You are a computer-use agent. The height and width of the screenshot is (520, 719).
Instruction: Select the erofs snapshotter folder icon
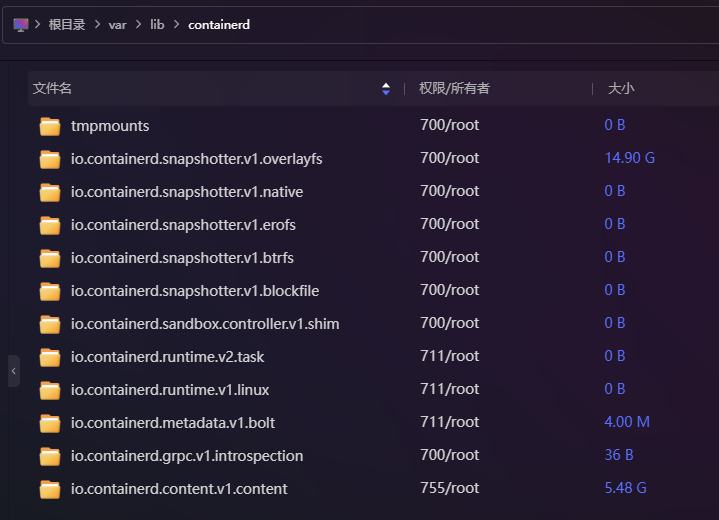pyautogui.click(x=50, y=225)
